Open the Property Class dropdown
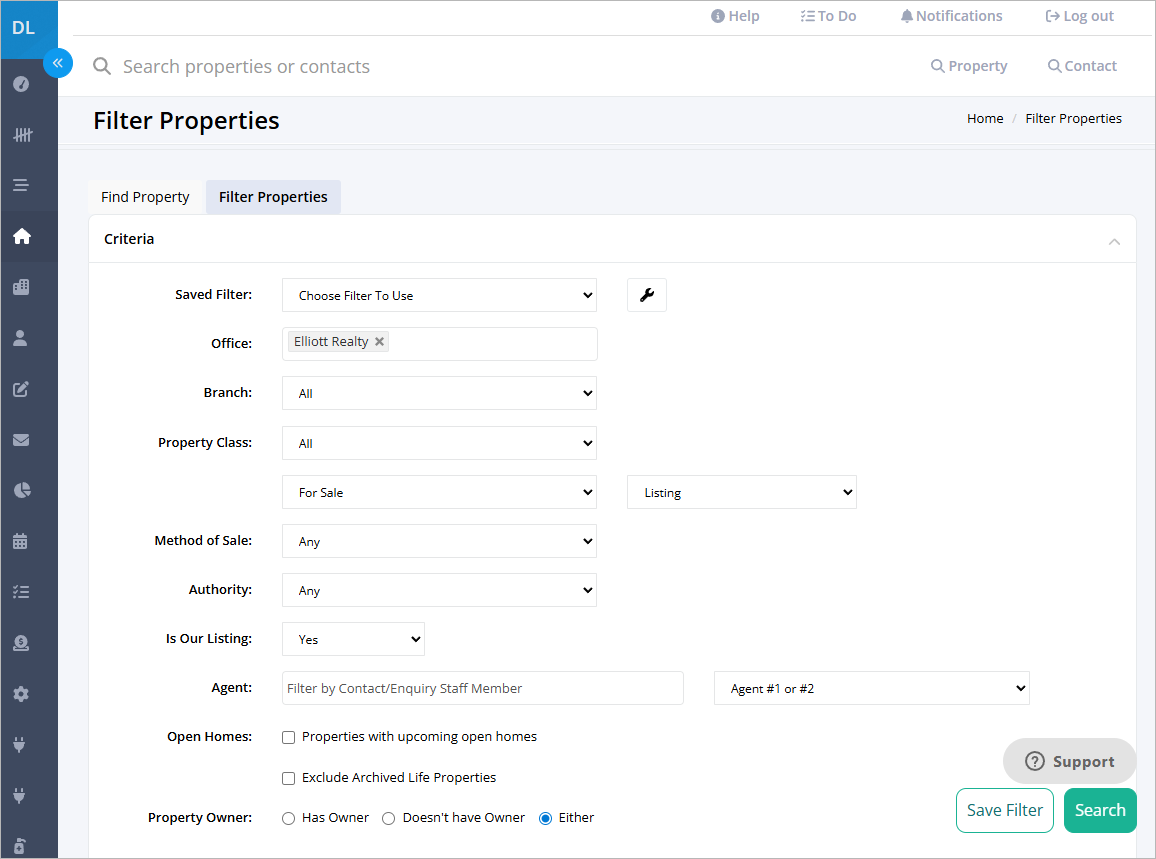Viewport: 1156px width, 859px height. click(439, 443)
